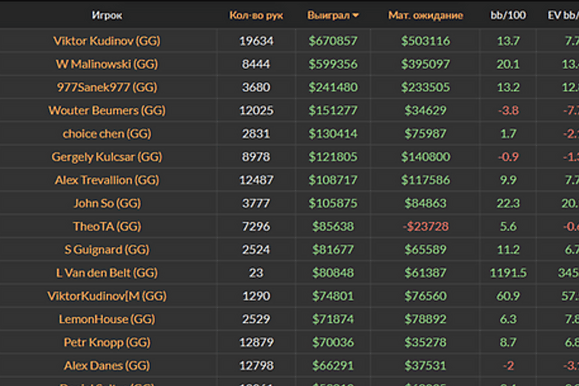579x386 pixels.
Task: Select winnings value $105875
Action: 333,203
